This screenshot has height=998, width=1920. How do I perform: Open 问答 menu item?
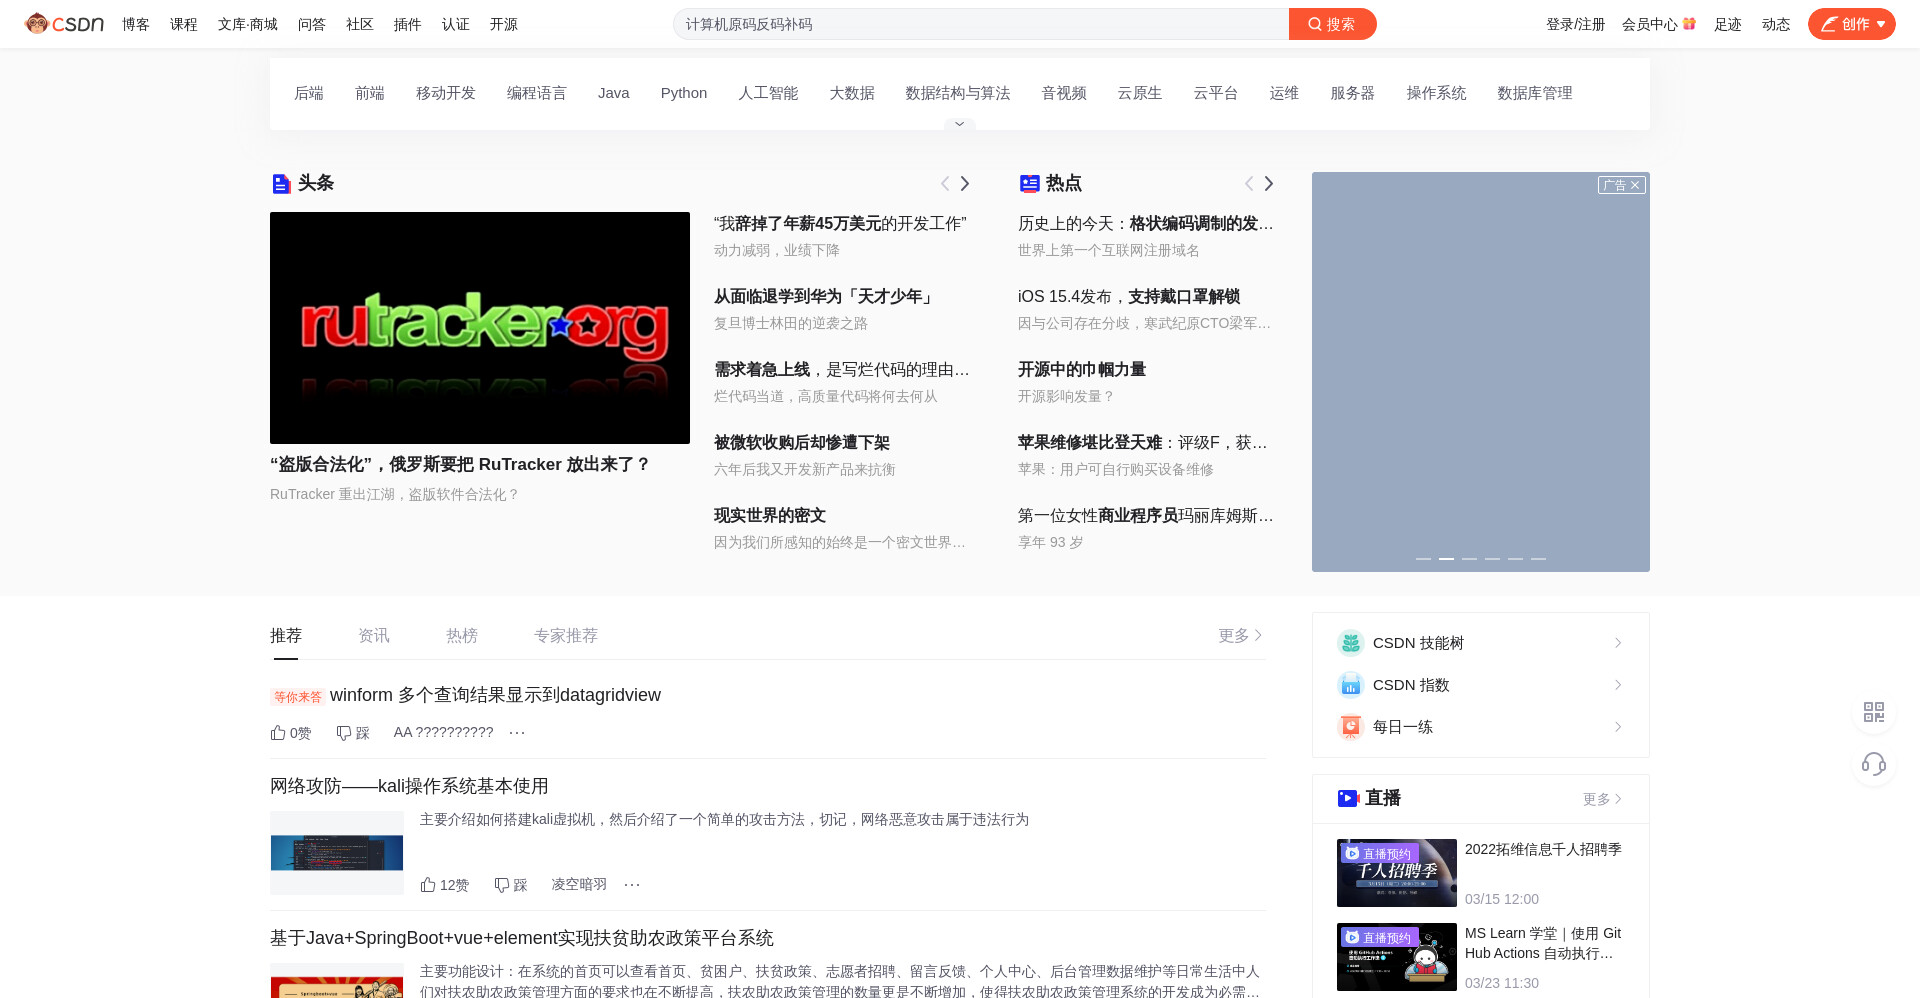point(311,24)
